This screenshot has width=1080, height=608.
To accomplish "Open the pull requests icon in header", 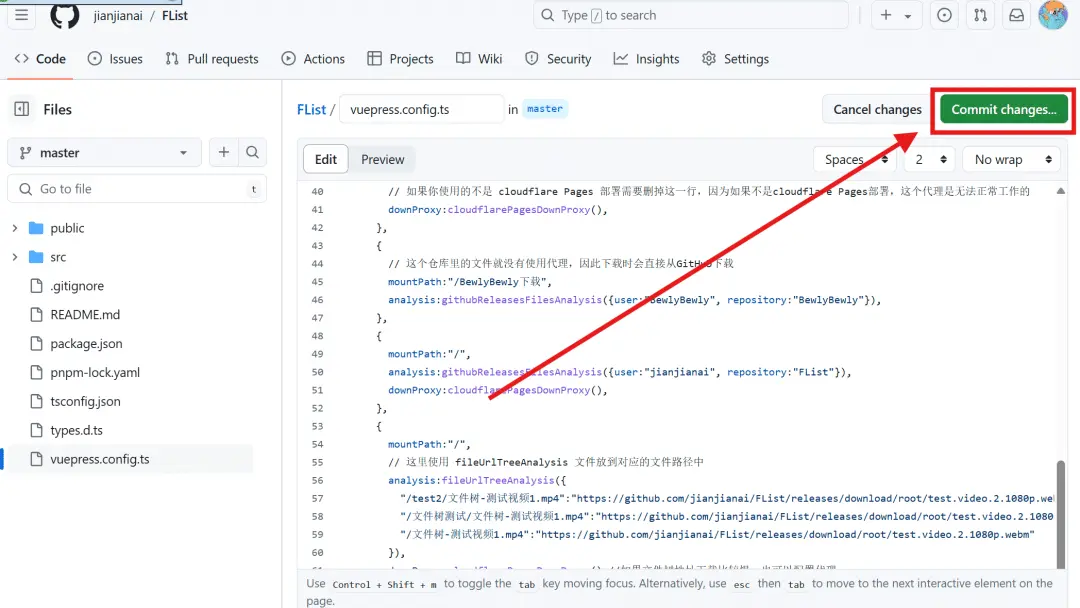I will pos(980,15).
